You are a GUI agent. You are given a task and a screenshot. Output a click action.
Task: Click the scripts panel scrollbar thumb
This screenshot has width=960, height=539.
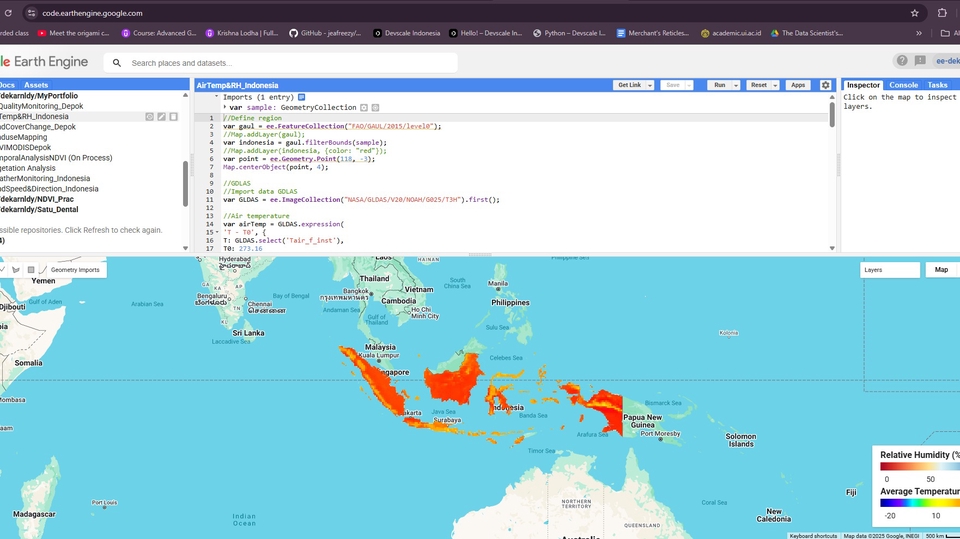click(x=186, y=184)
